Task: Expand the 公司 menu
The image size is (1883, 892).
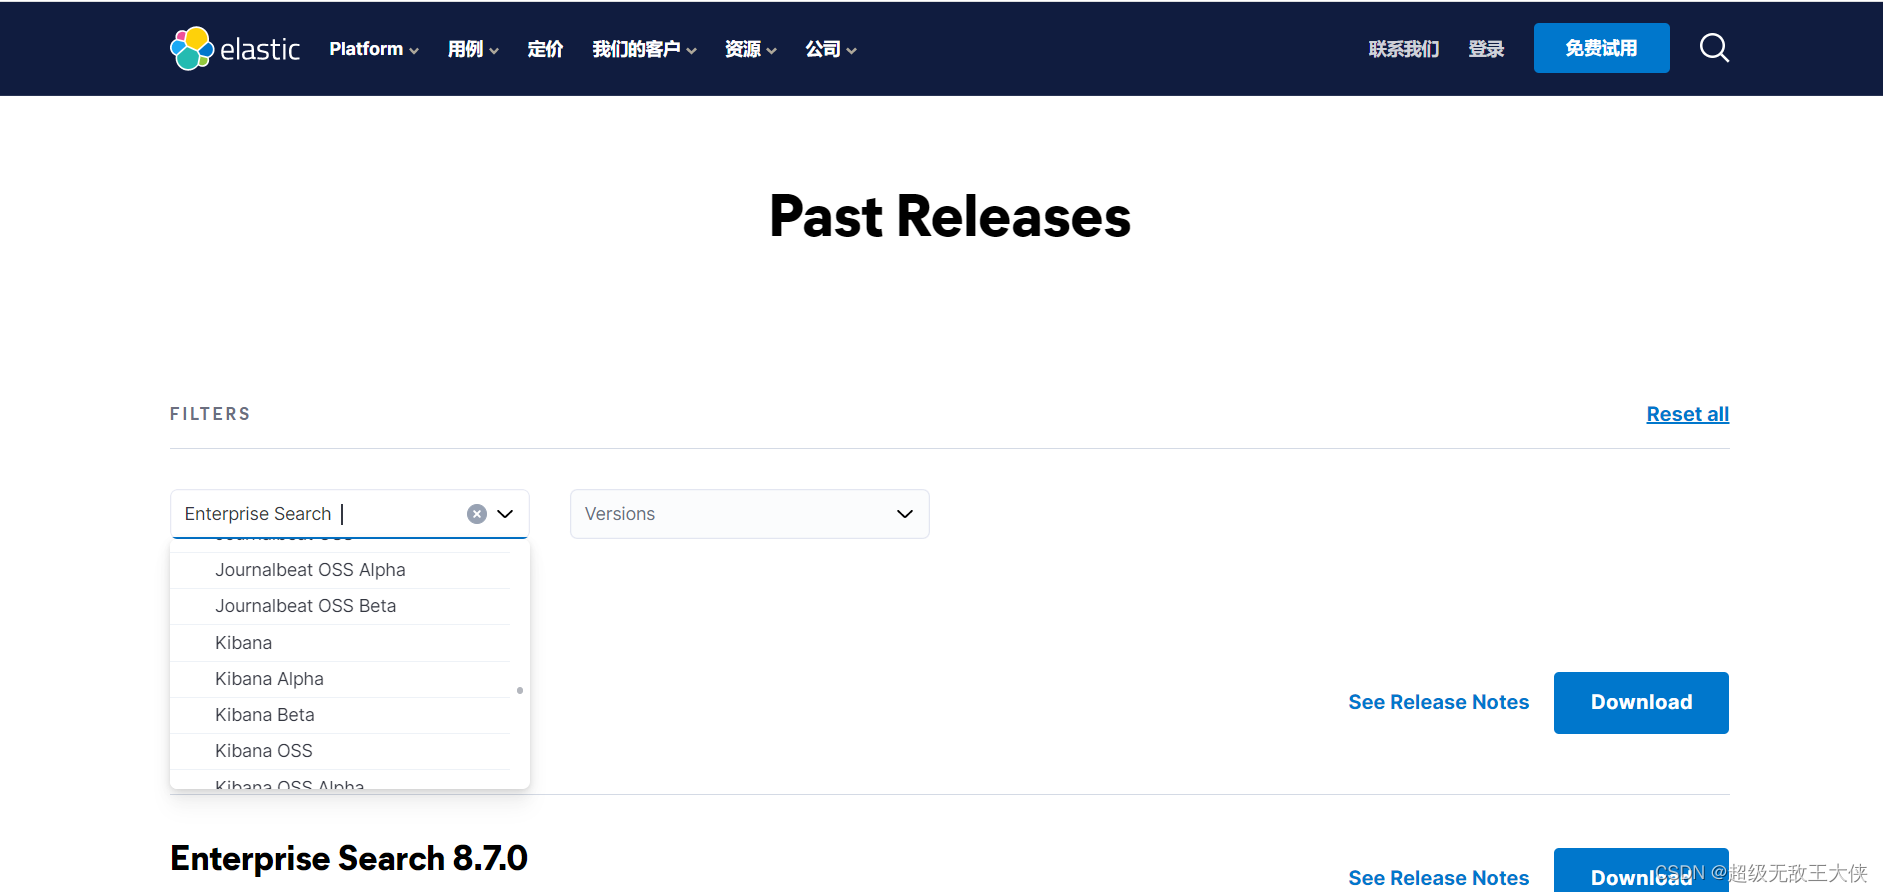Action: [x=830, y=49]
